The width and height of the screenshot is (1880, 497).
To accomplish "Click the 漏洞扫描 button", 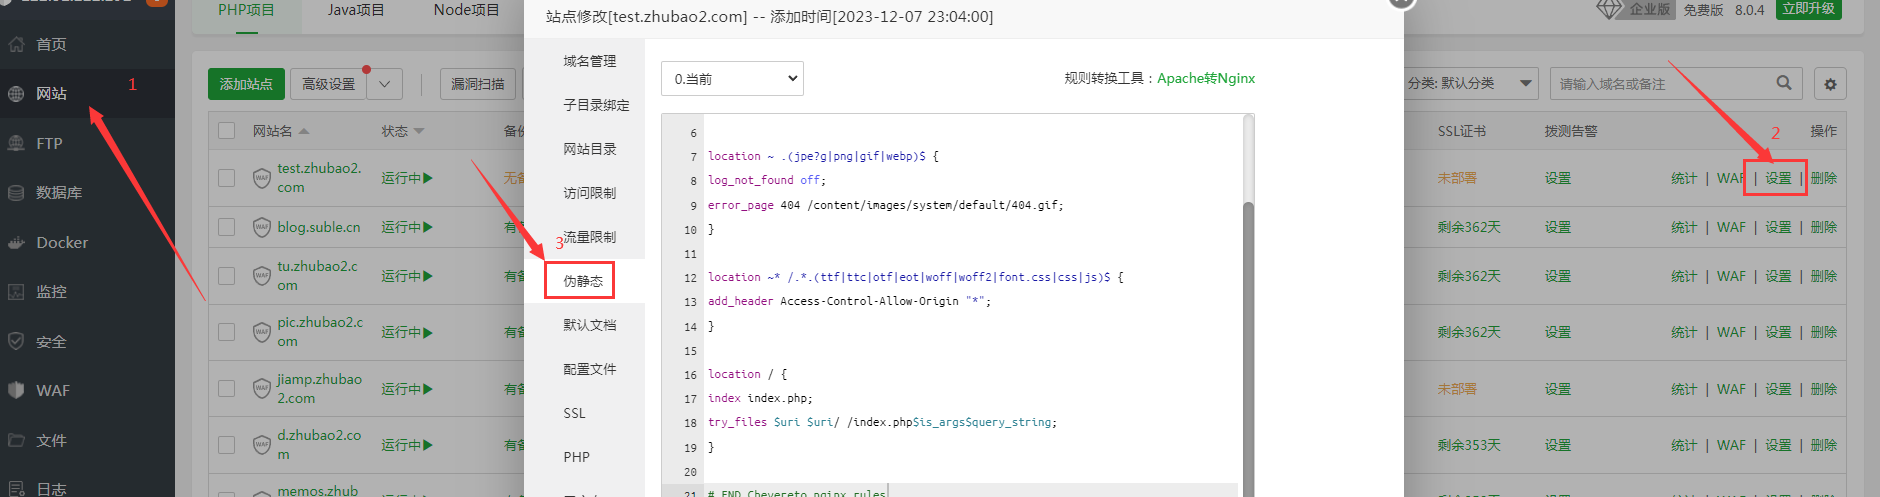I will (x=478, y=84).
